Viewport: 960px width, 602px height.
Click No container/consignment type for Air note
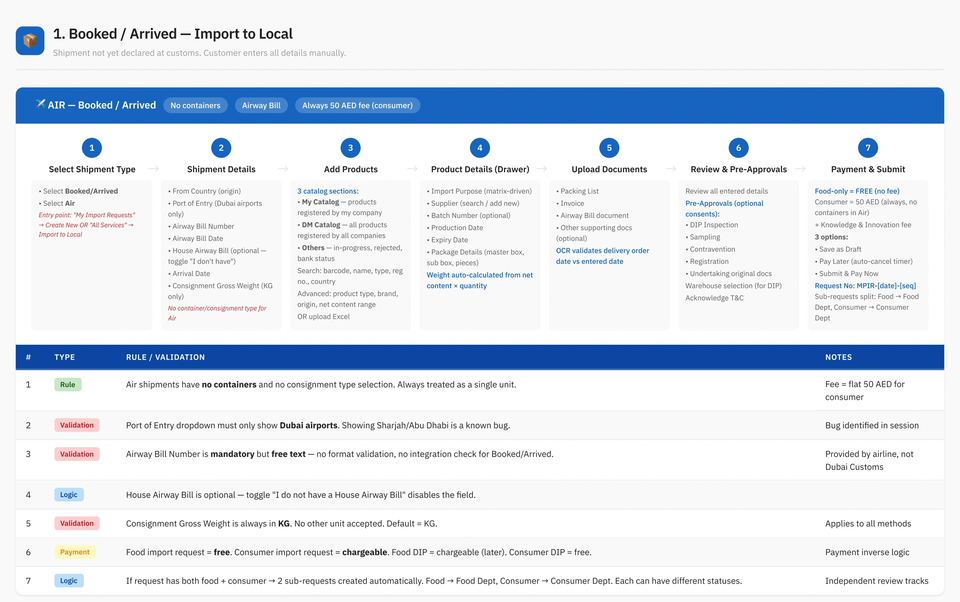pos(217,313)
